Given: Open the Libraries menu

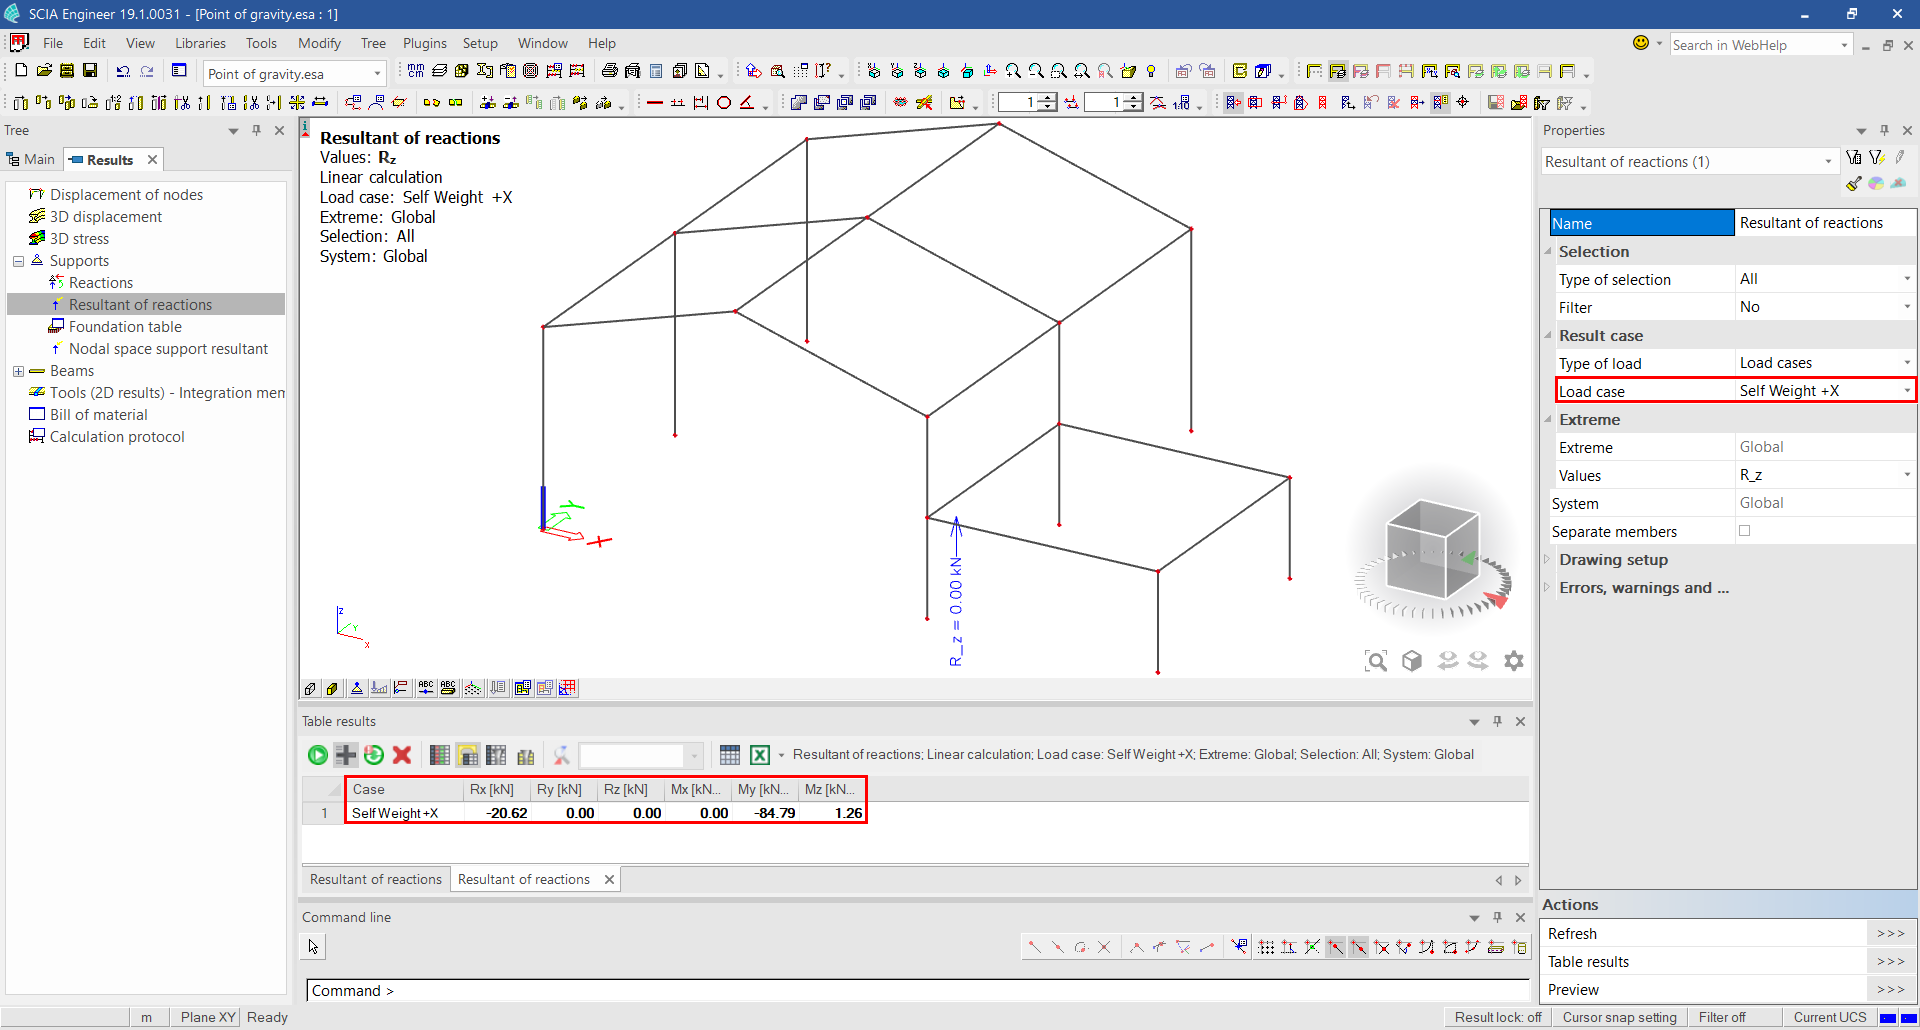Looking at the screenshot, I should [200, 43].
